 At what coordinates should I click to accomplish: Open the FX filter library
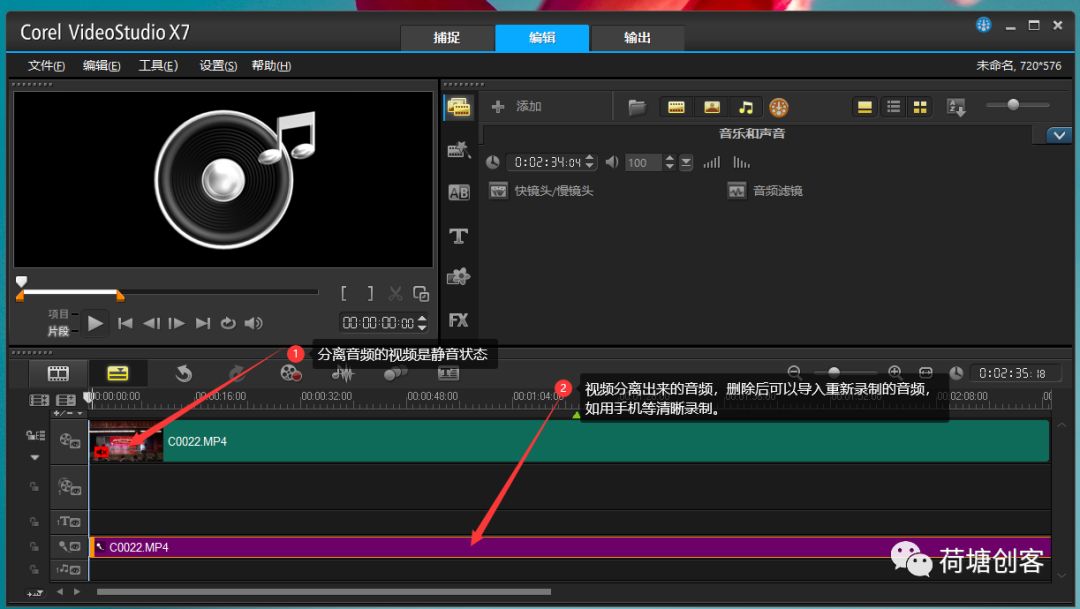point(458,320)
